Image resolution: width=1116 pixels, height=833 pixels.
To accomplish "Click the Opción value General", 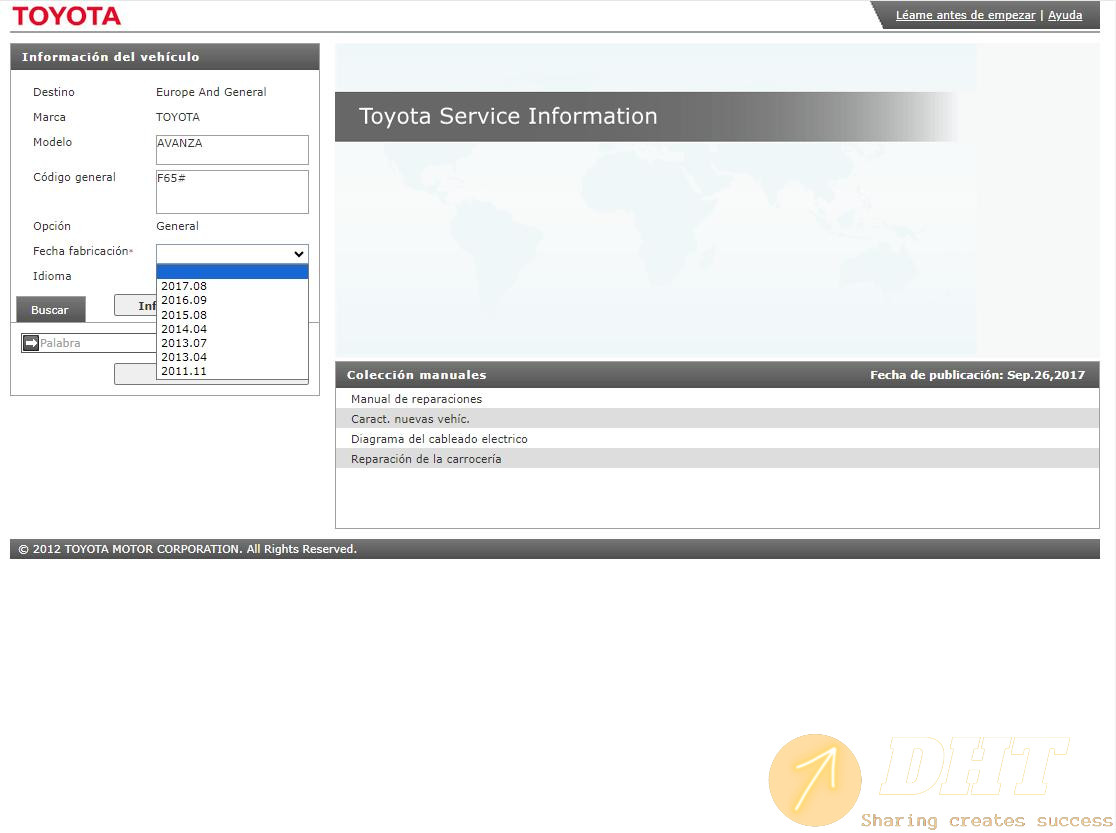I will (177, 226).
